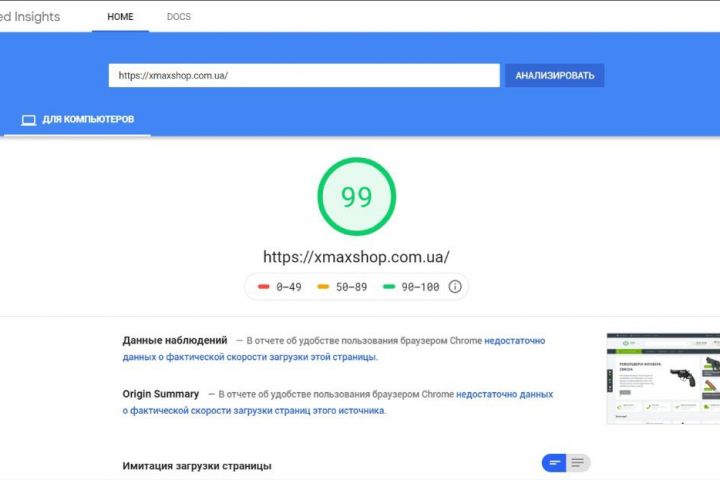
Task: Click the orange 50-89 legend marker
Action: pos(323,286)
